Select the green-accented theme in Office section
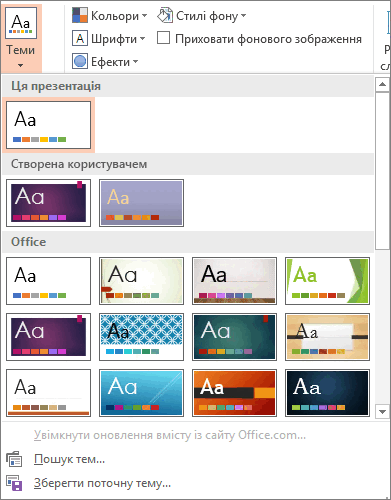 327,281
